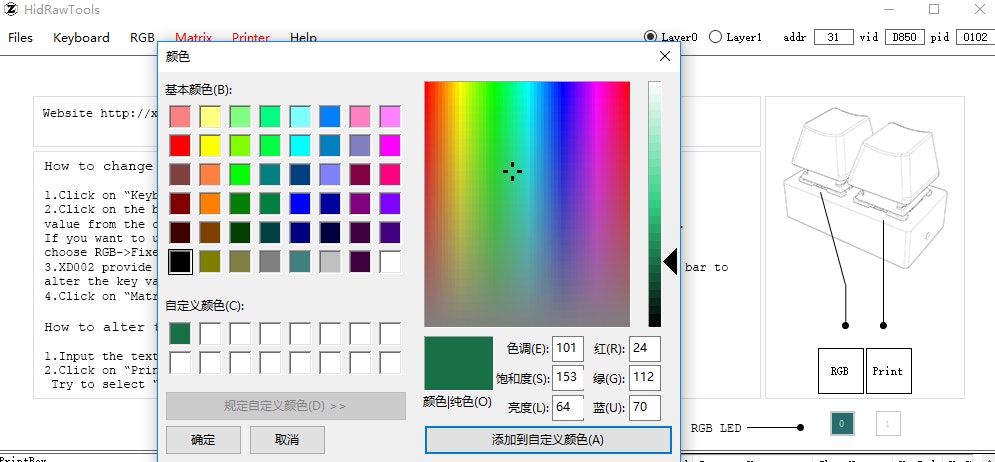Viewport: 995px width, 462px height.
Task: Click the RGB key box under keyboard
Action: click(840, 370)
